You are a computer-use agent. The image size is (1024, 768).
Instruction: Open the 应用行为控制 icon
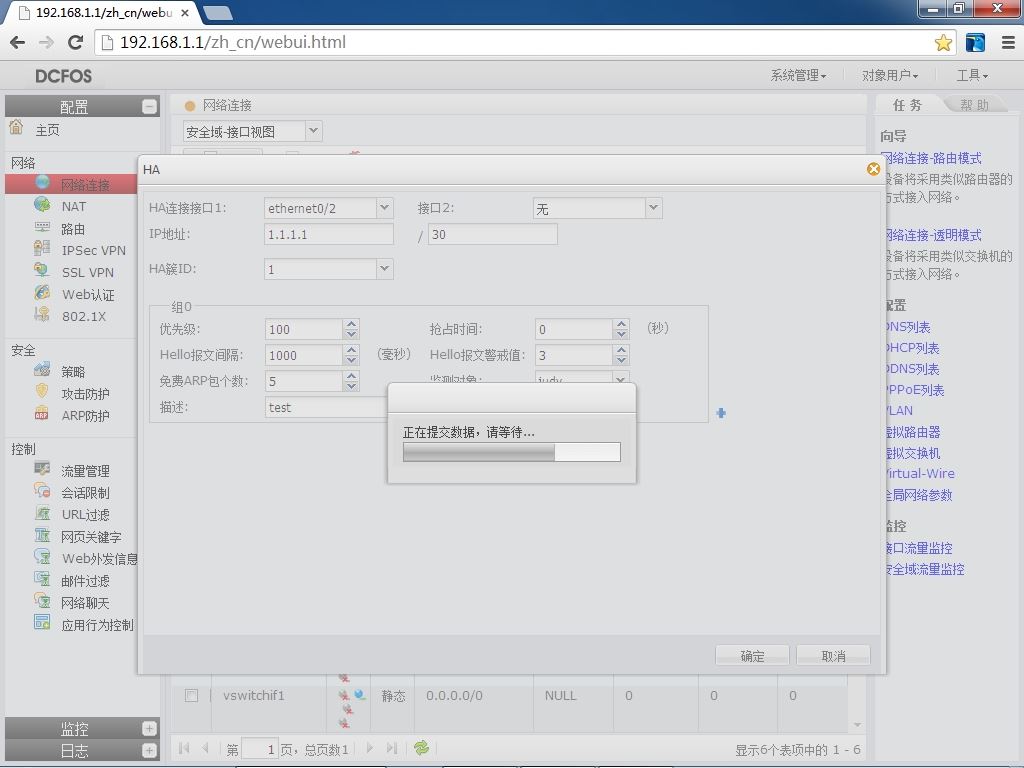[42, 622]
